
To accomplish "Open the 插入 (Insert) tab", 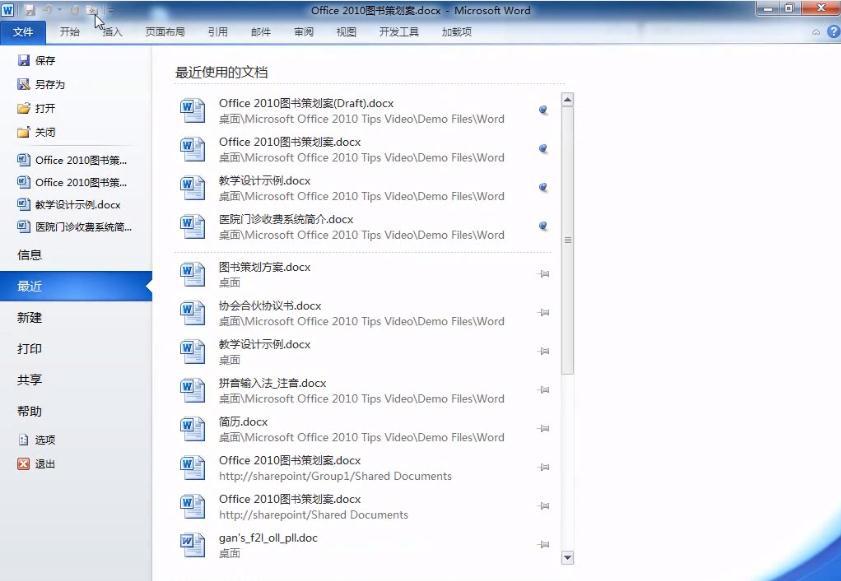I will tap(112, 32).
